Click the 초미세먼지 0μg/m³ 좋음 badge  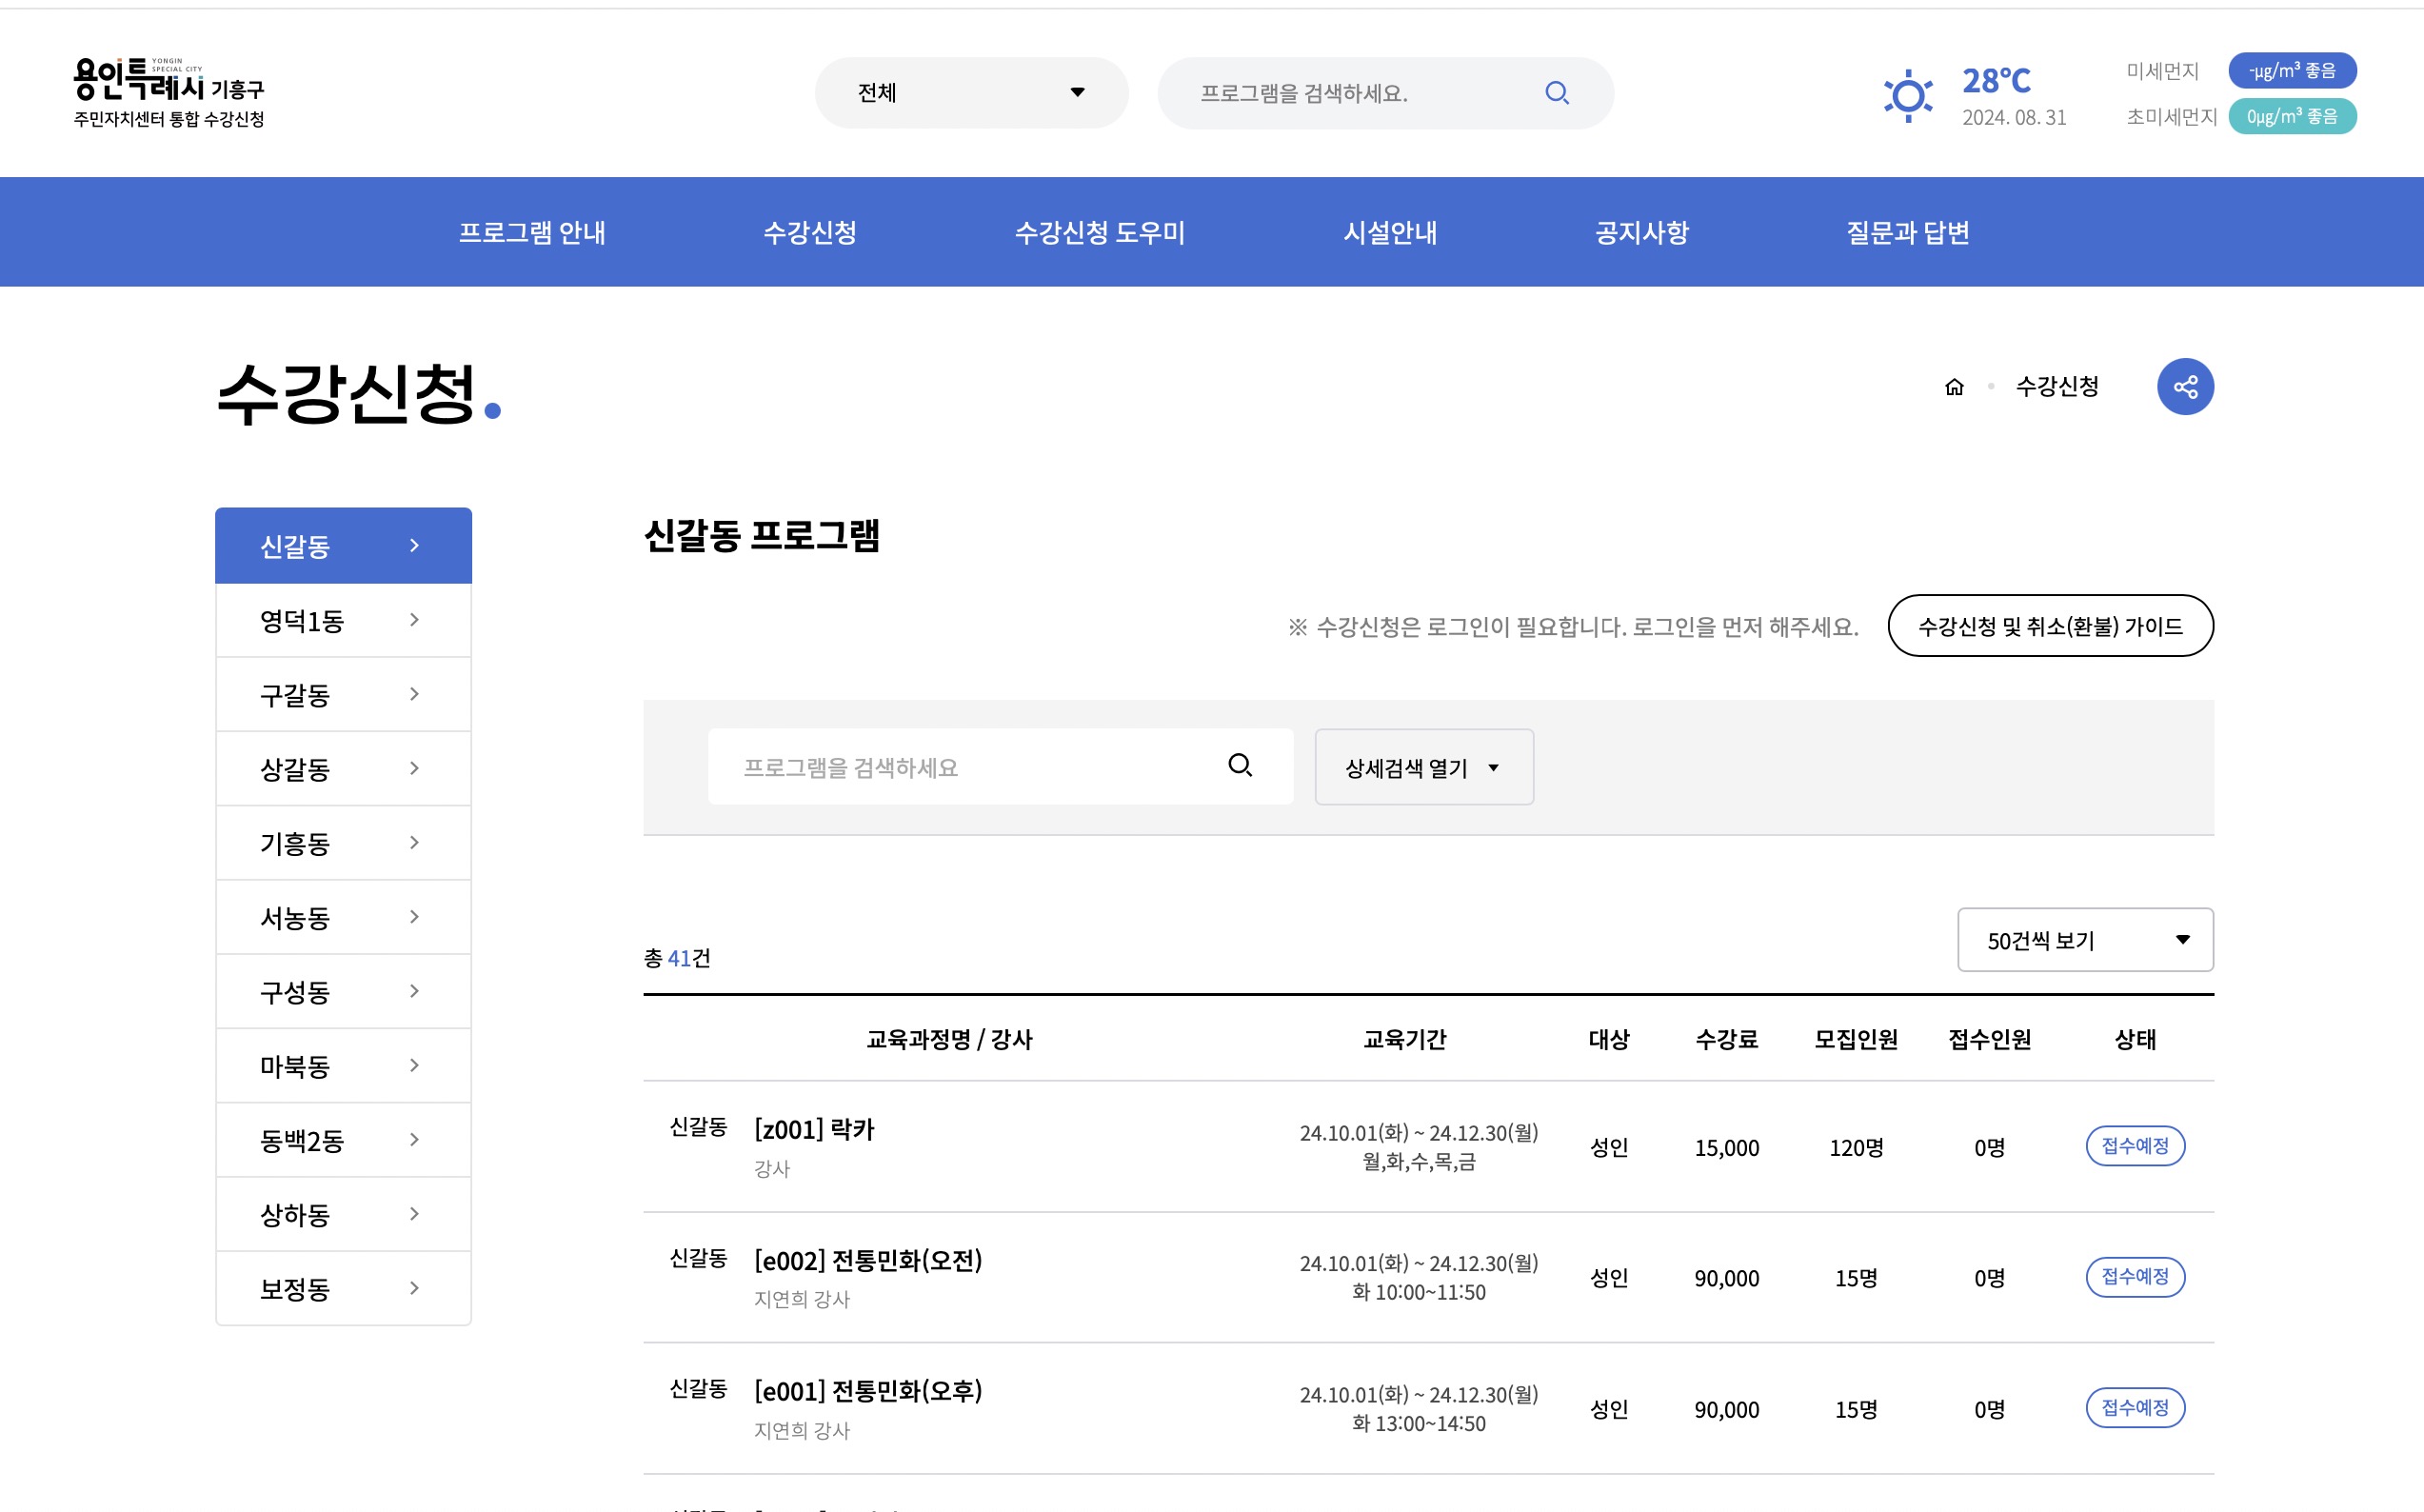pyautogui.click(x=2292, y=116)
